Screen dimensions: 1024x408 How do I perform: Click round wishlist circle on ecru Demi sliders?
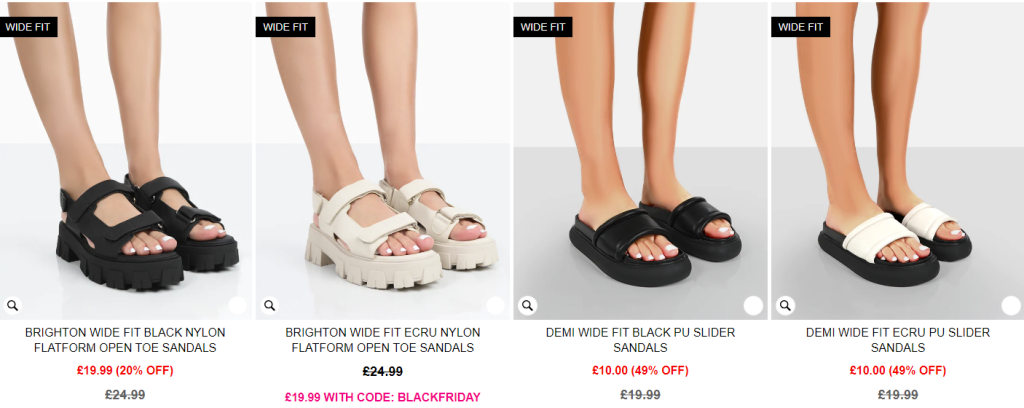1011,305
